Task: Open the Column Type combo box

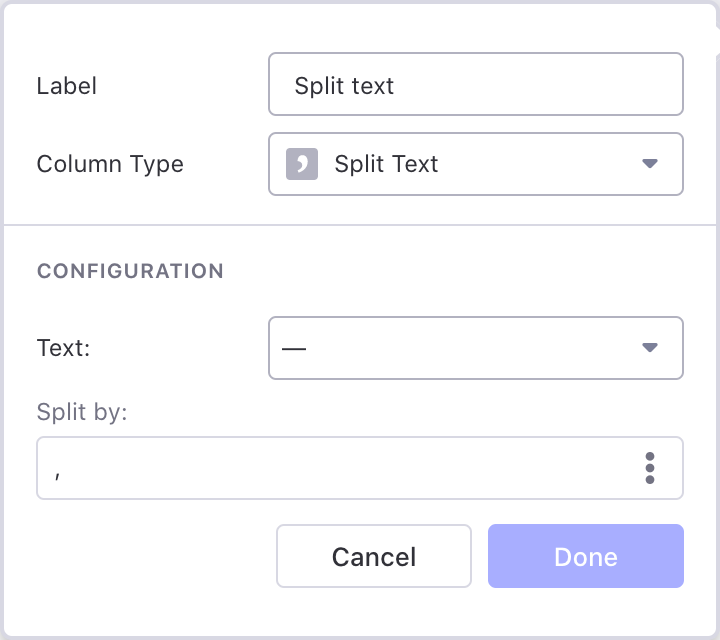Action: [x=476, y=164]
